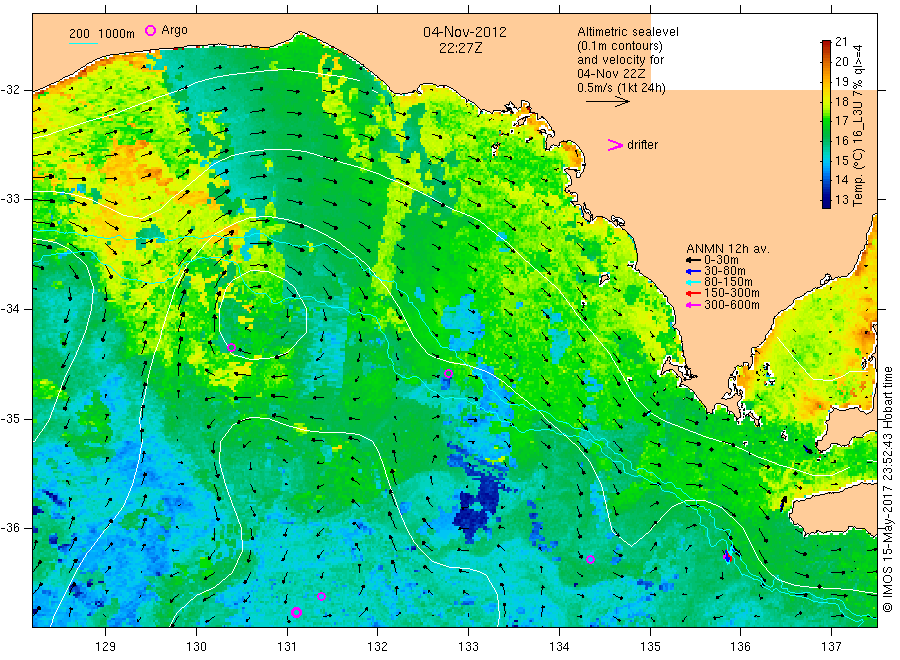Click the longitude axis label "131"

(287, 647)
